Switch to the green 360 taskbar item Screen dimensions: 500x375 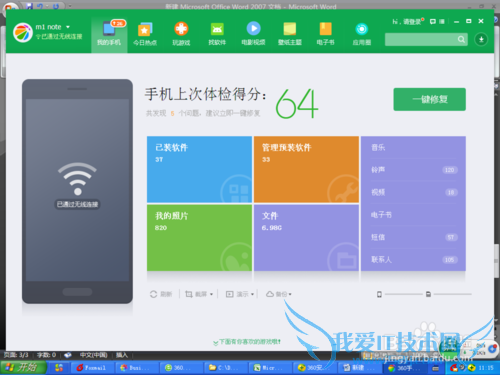coord(182,368)
